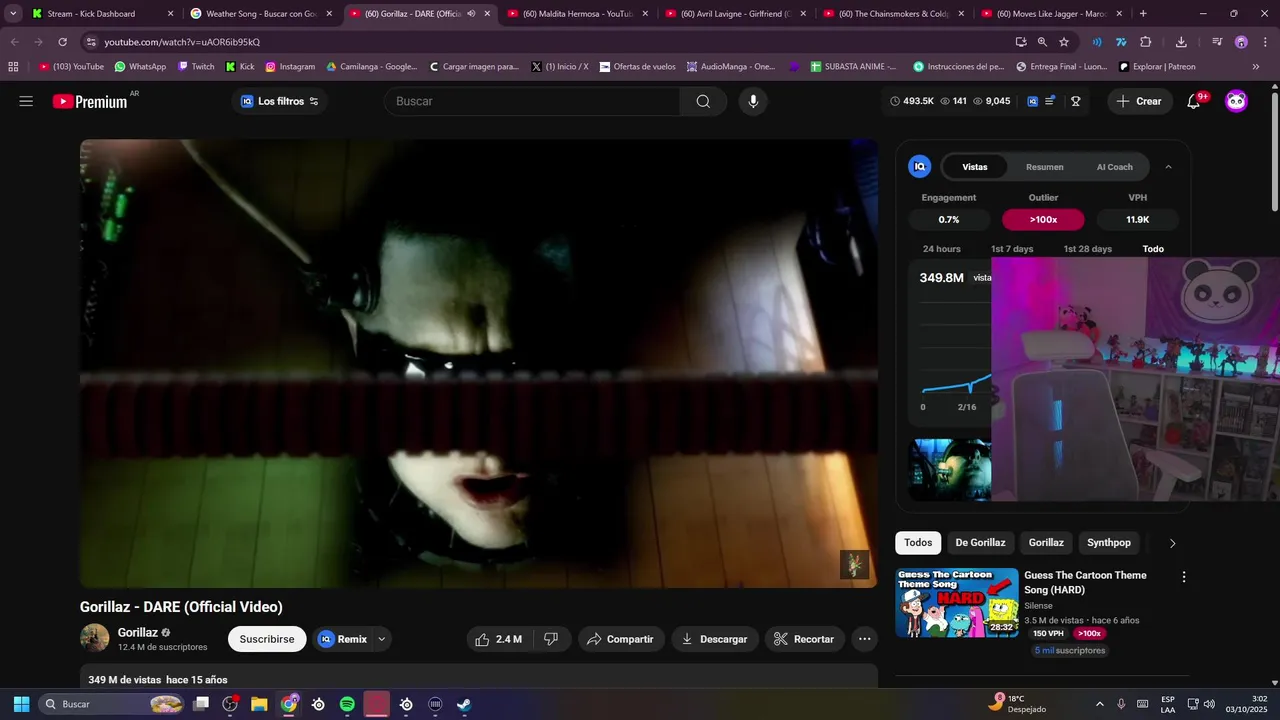The image size is (1280, 720).
Task: Subscribe with the Suscribirse button
Action: [x=267, y=639]
